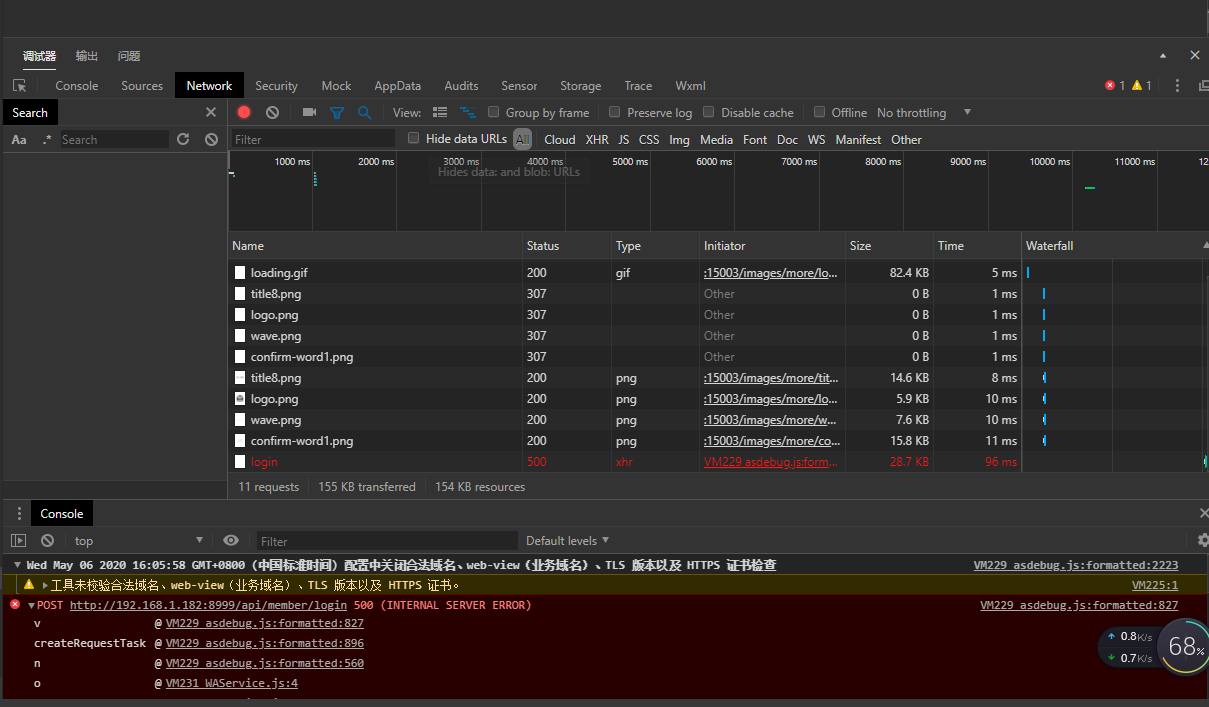This screenshot has width=1209, height=707.
Task: Clear the network log with the block icon
Action: [x=272, y=113]
